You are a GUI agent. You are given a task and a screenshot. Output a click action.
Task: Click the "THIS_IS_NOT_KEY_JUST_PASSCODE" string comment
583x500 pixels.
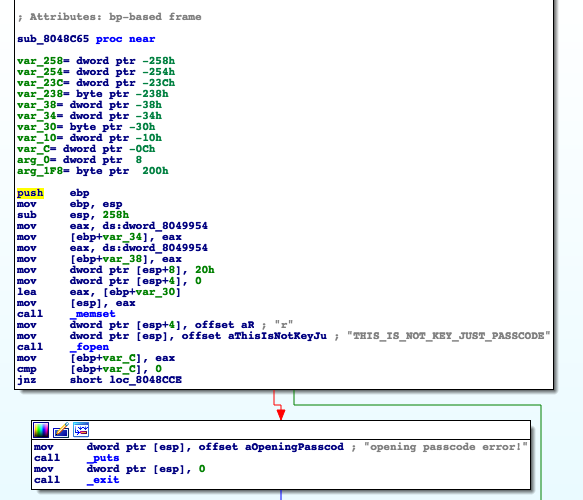(448, 336)
